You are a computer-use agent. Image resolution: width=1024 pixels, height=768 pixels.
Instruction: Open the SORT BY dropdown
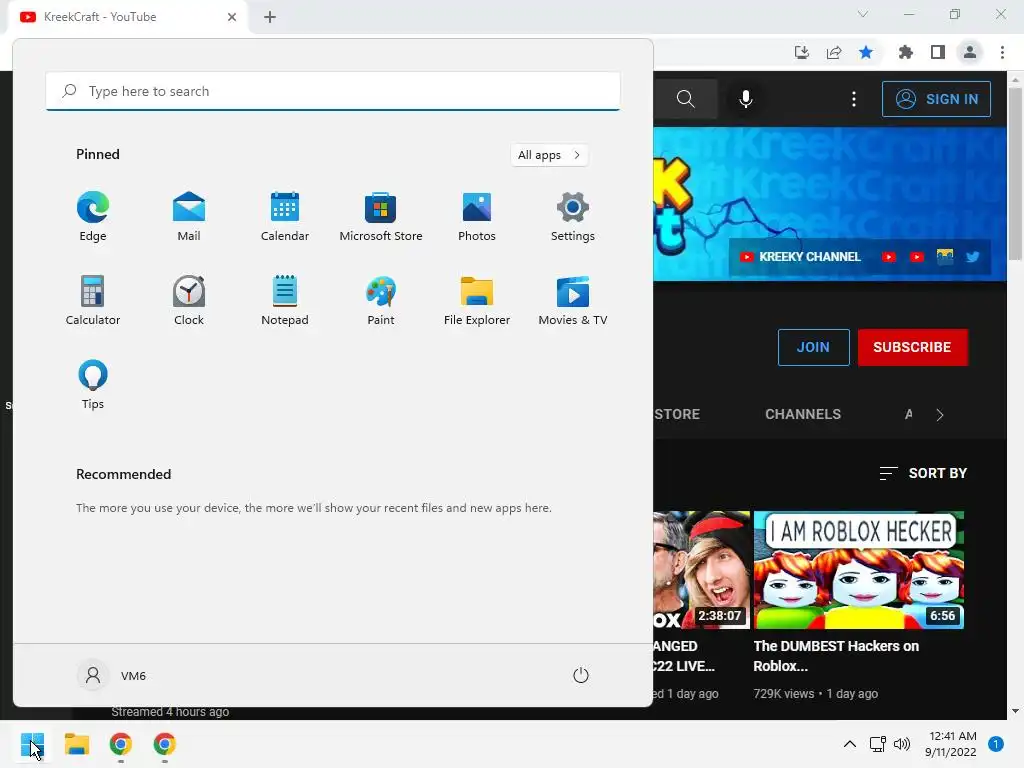(x=923, y=473)
